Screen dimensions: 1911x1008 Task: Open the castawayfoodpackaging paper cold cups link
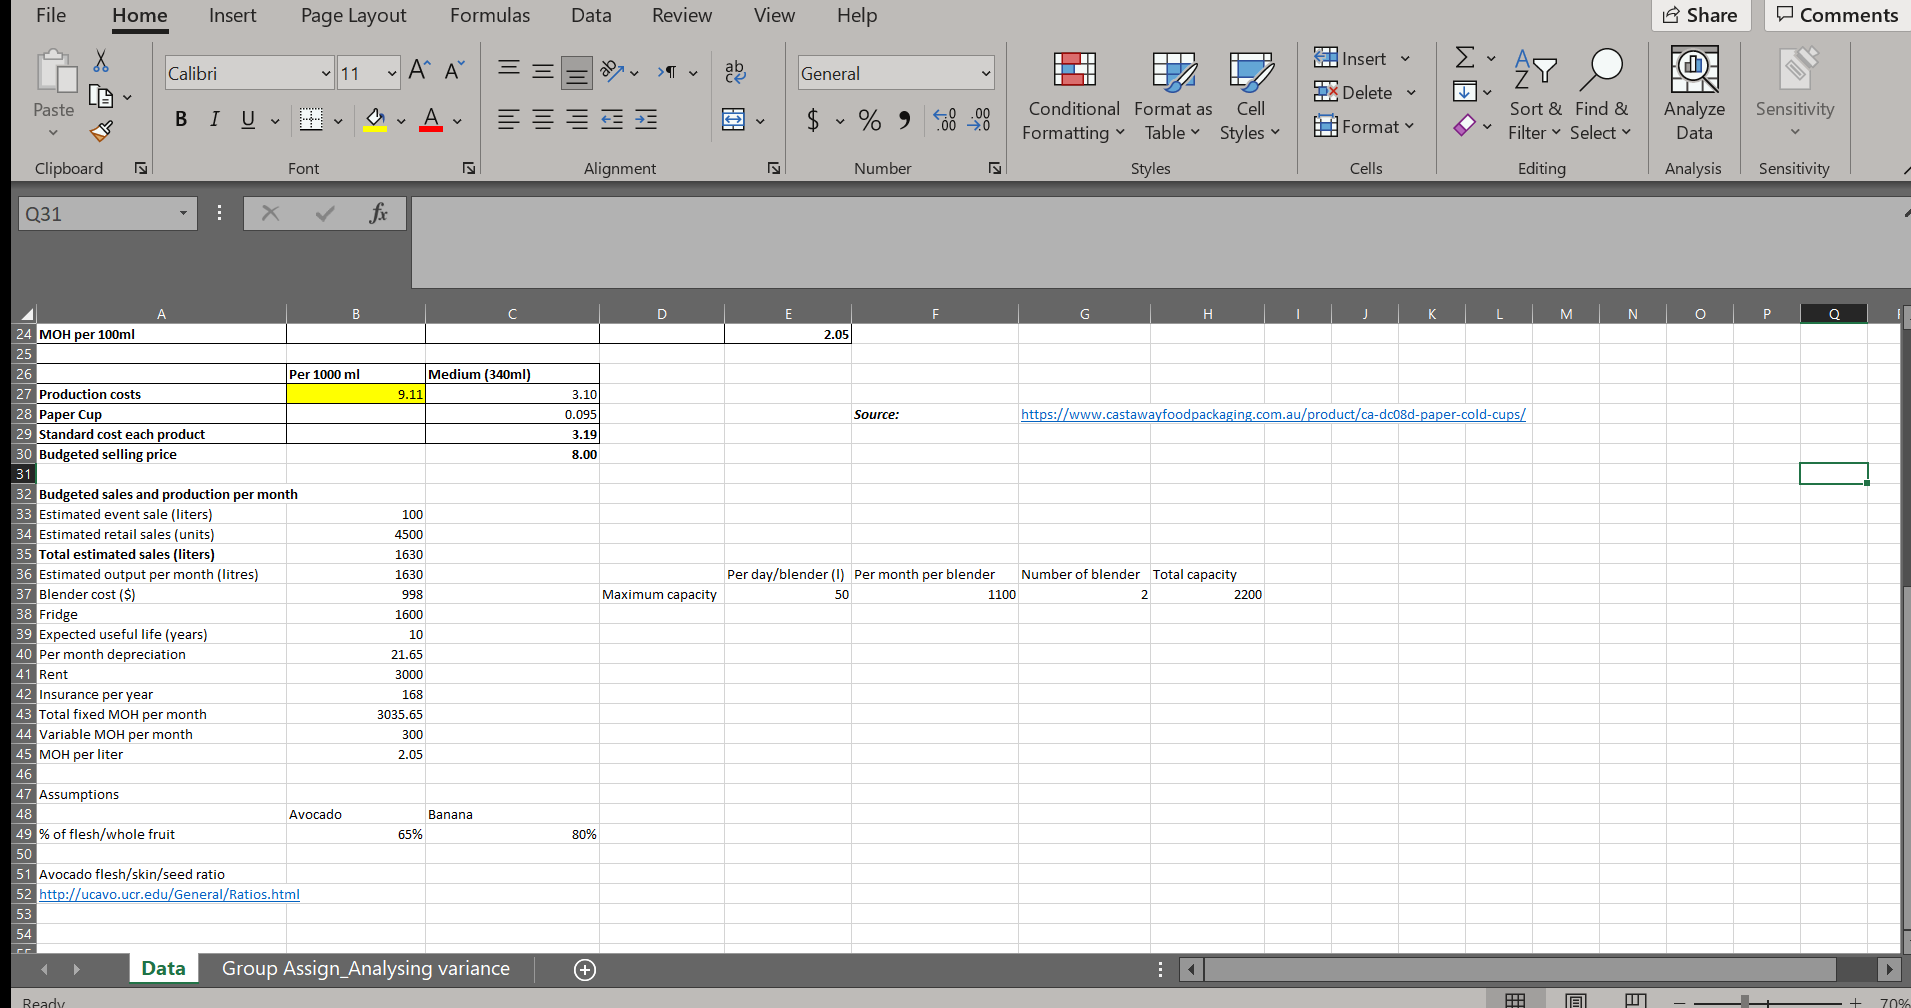click(x=1272, y=413)
